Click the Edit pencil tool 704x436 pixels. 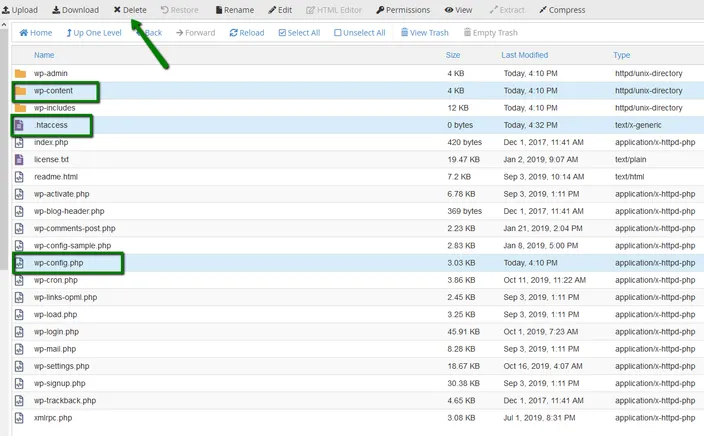(280, 10)
